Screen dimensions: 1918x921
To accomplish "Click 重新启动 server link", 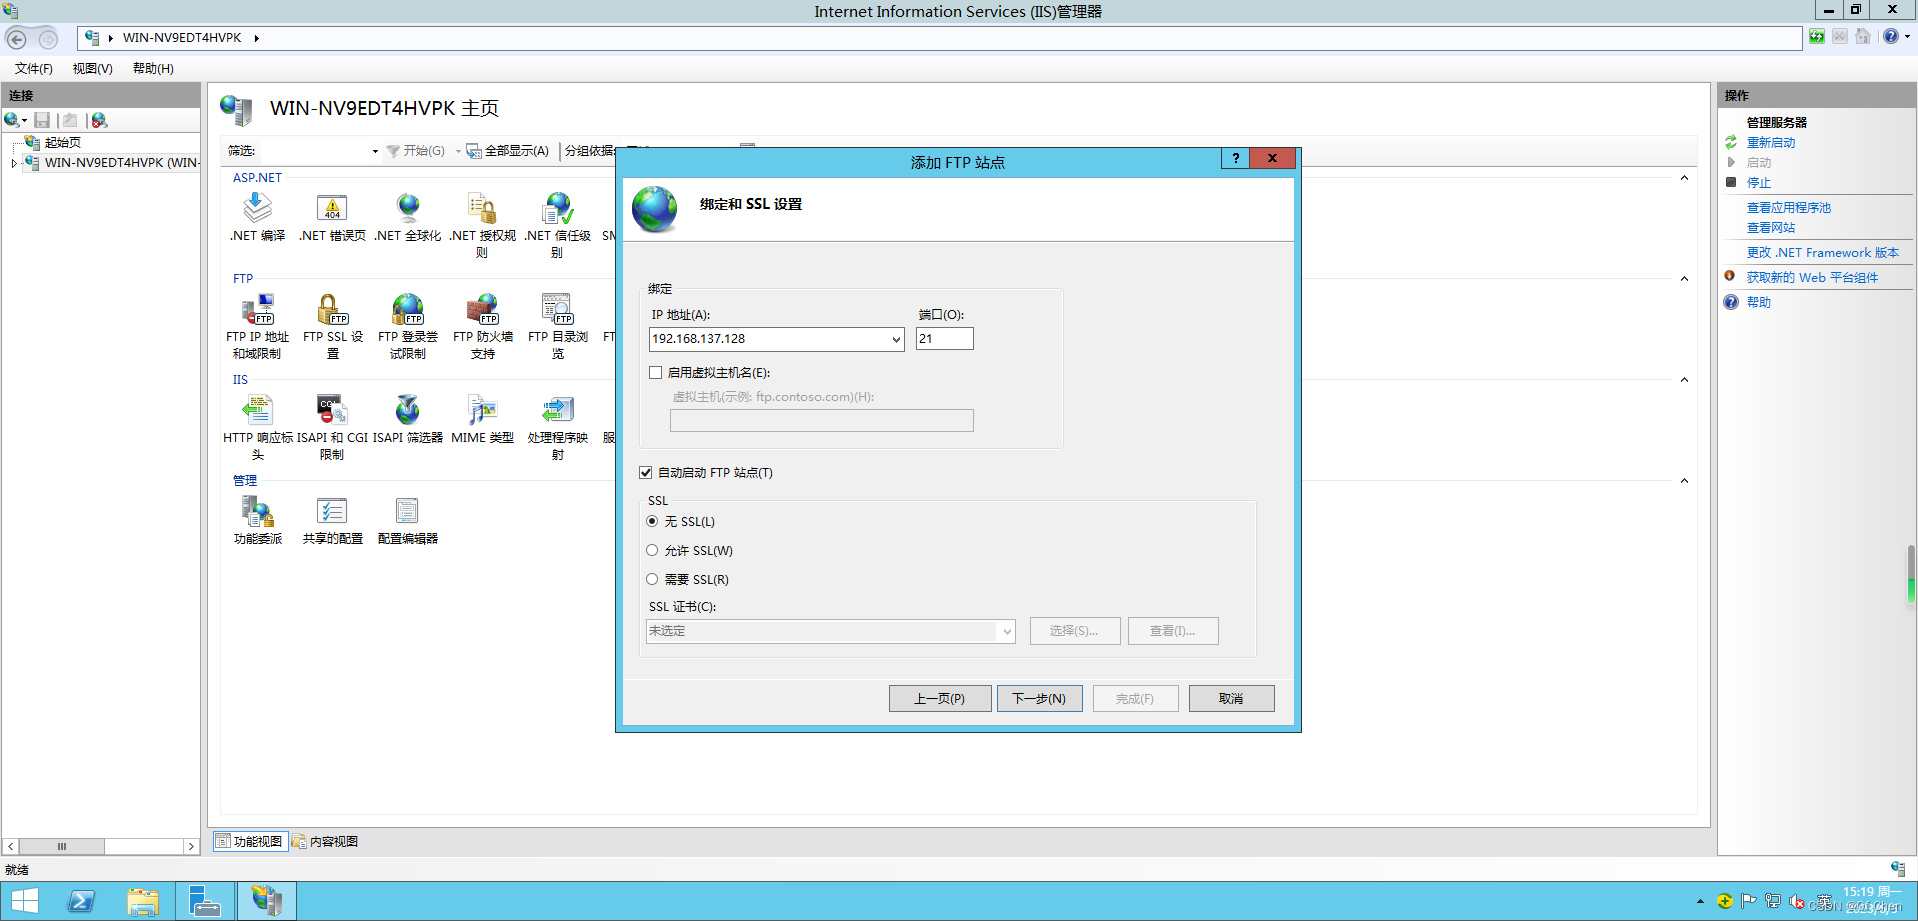I will point(1771,143).
